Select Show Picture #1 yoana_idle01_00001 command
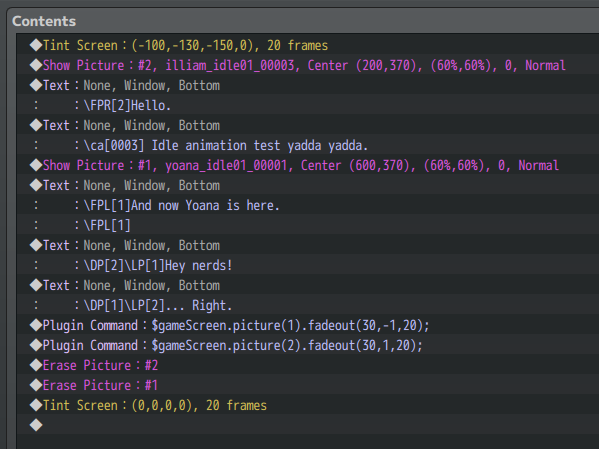 [308, 165]
